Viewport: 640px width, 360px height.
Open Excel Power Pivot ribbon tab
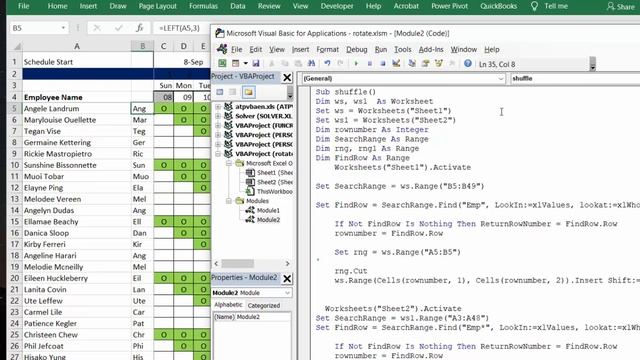(449, 6)
